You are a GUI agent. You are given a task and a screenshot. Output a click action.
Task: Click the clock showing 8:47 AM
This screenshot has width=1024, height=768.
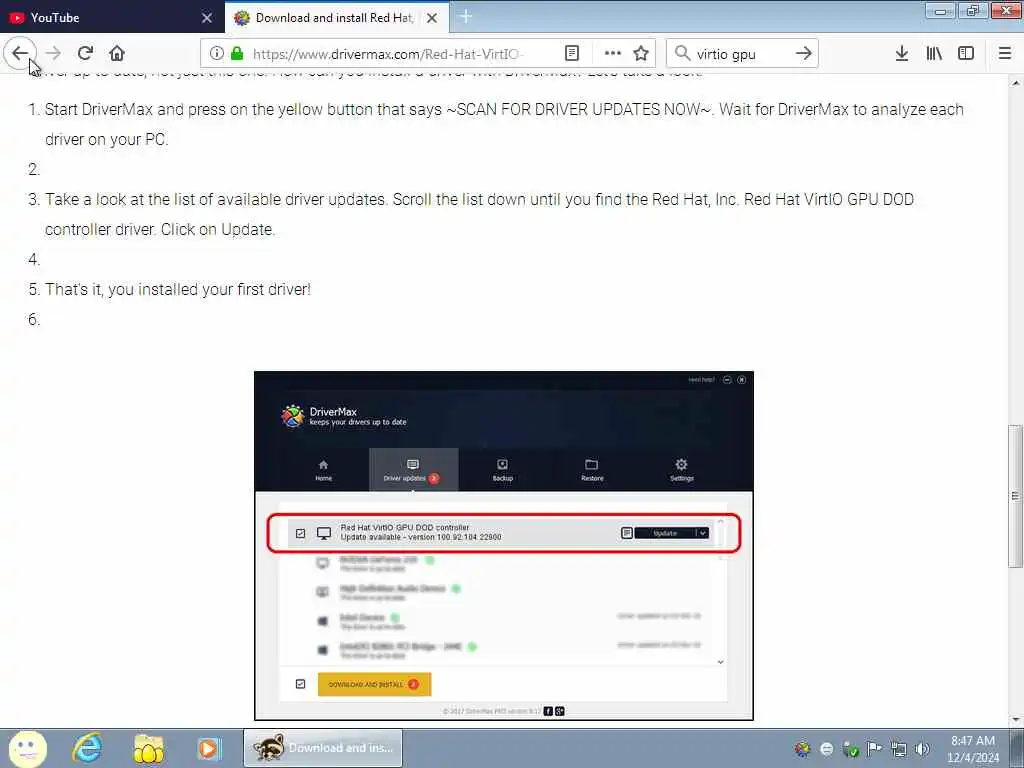(x=973, y=749)
